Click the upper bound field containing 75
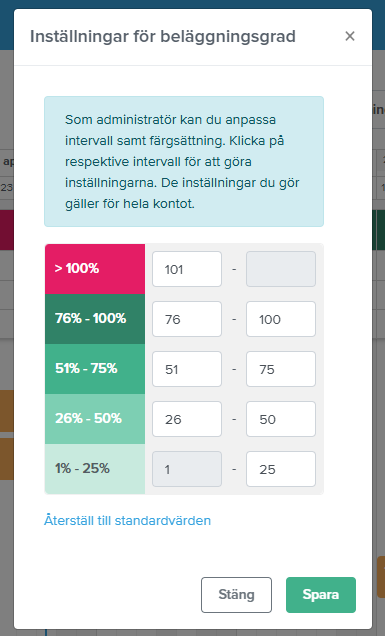This screenshot has width=385, height=636. pos(281,369)
